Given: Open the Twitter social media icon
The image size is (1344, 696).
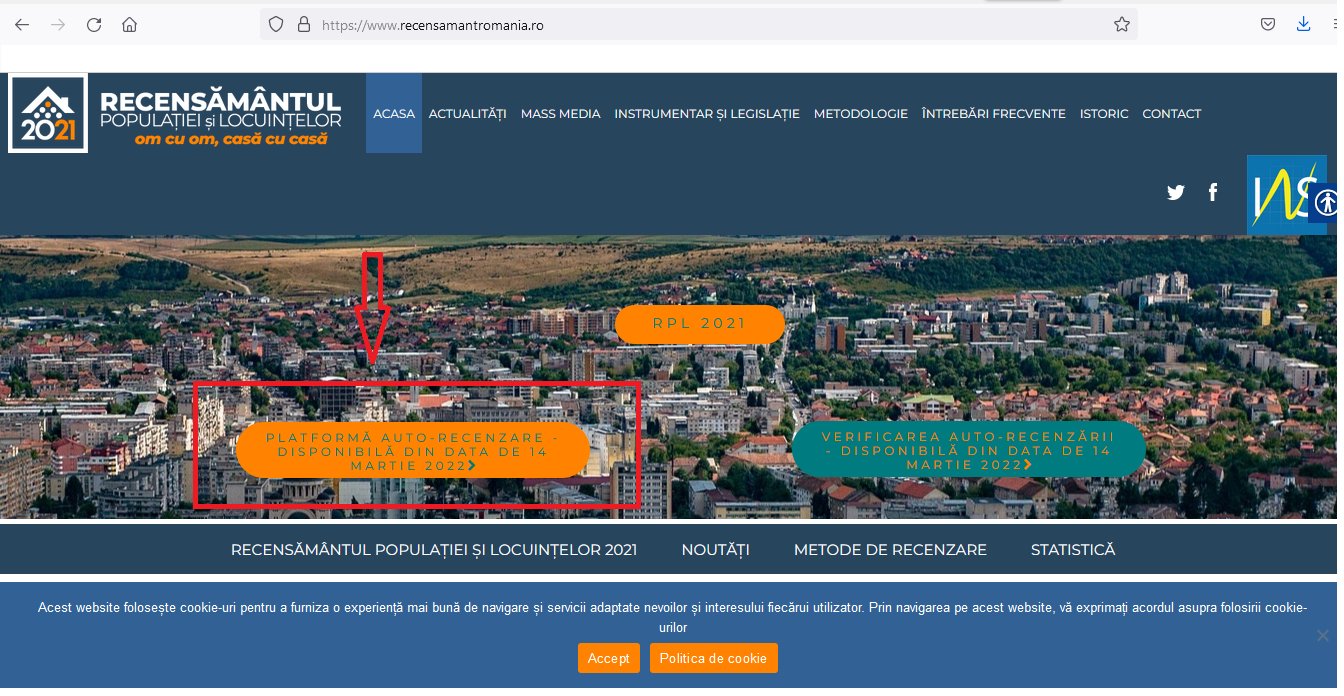Looking at the screenshot, I should click(1176, 192).
